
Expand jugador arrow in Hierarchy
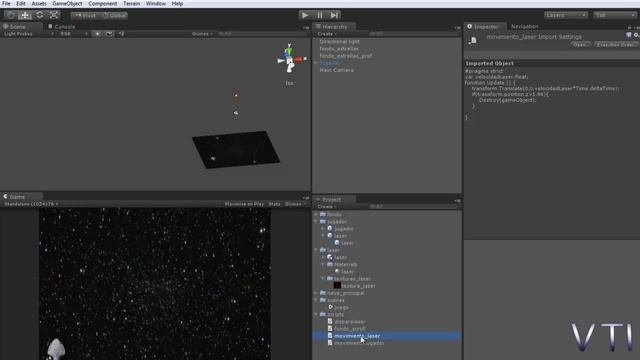pyautogui.click(x=316, y=63)
